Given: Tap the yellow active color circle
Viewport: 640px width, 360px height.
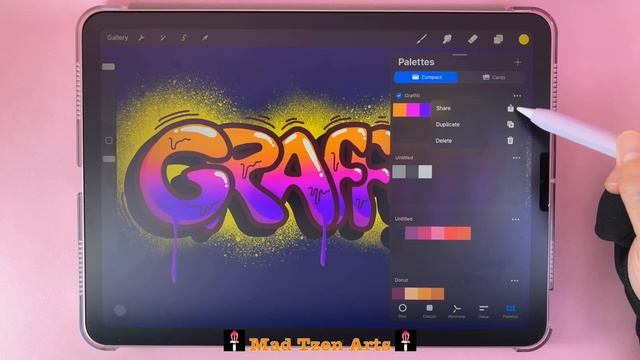Looking at the screenshot, I should (x=524, y=39).
